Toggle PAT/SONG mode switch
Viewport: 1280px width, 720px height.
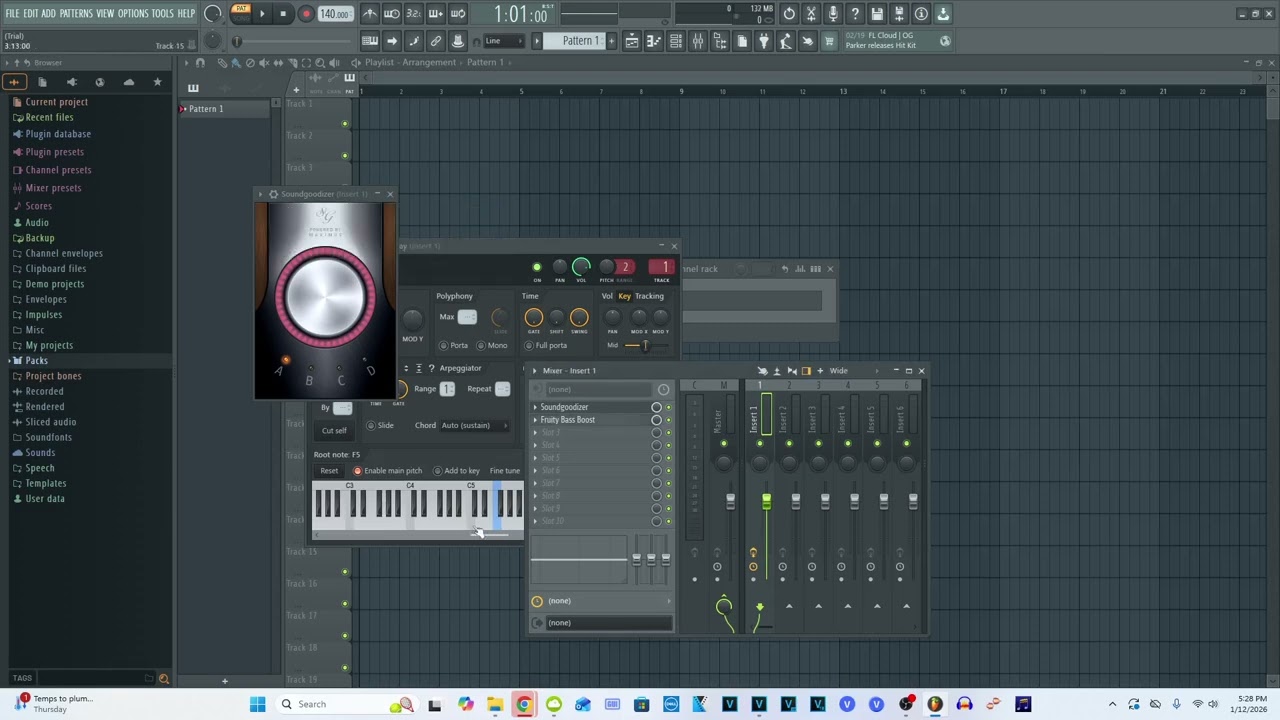tap(241, 13)
